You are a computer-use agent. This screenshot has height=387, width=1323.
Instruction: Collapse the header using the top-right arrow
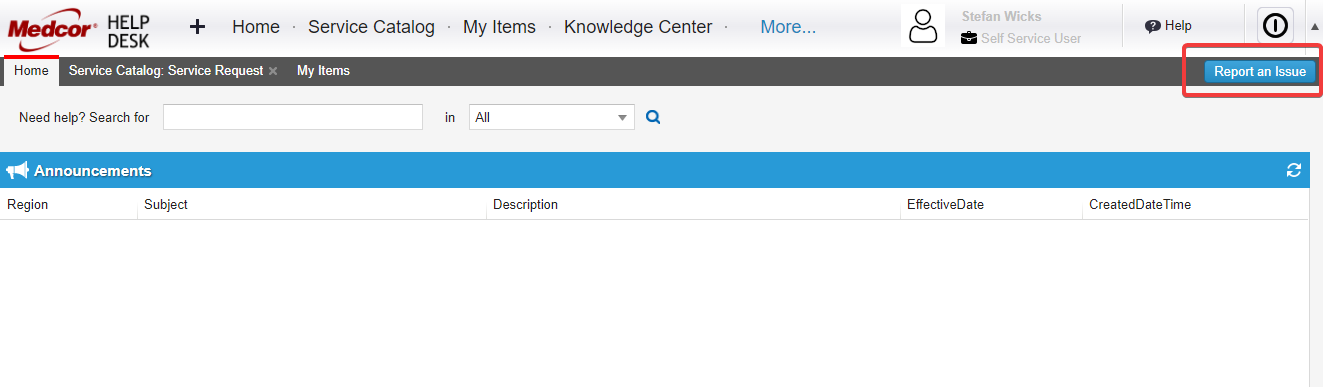(1314, 27)
